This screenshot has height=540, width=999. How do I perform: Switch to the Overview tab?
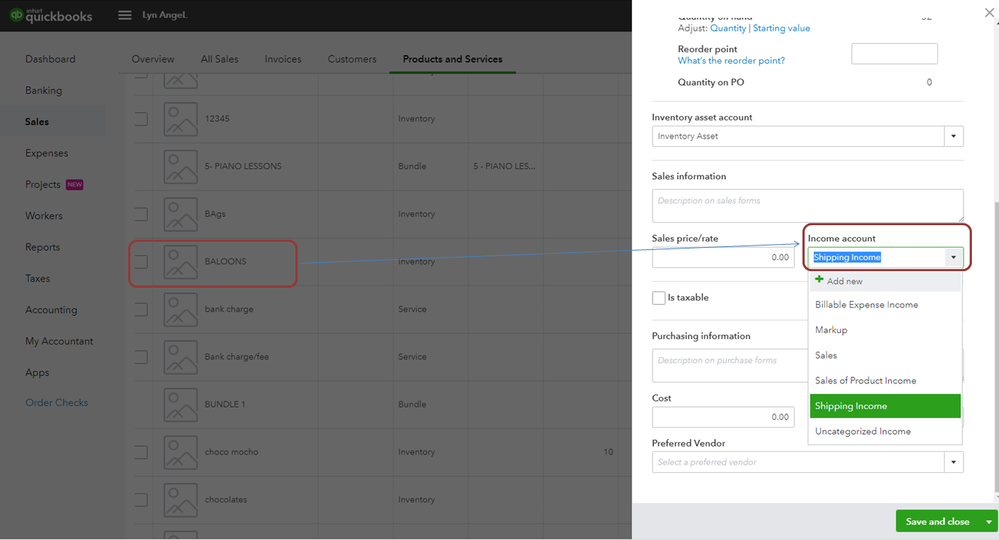point(153,59)
